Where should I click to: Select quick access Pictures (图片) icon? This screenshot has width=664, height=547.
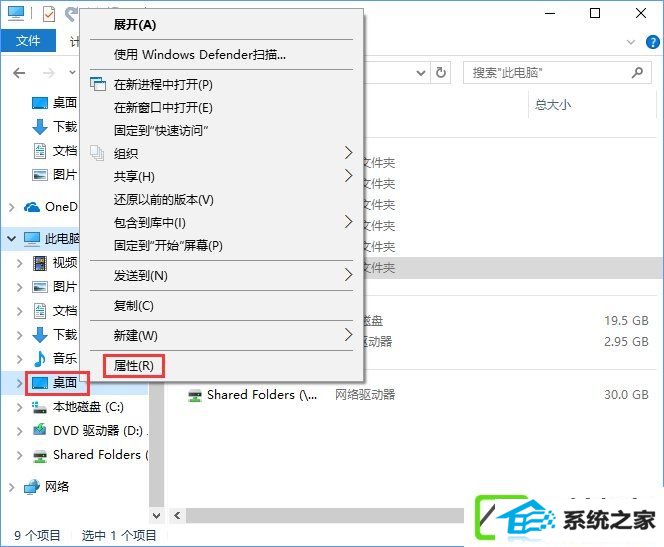[40, 174]
